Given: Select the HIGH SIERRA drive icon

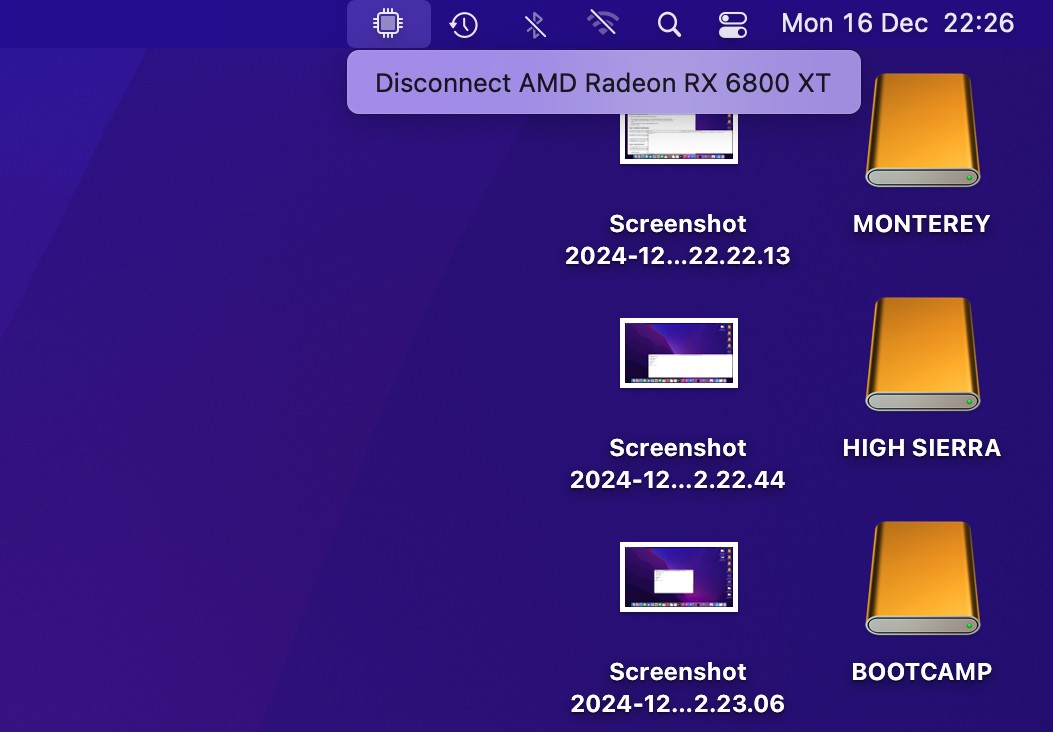Looking at the screenshot, I should point(922,354).
